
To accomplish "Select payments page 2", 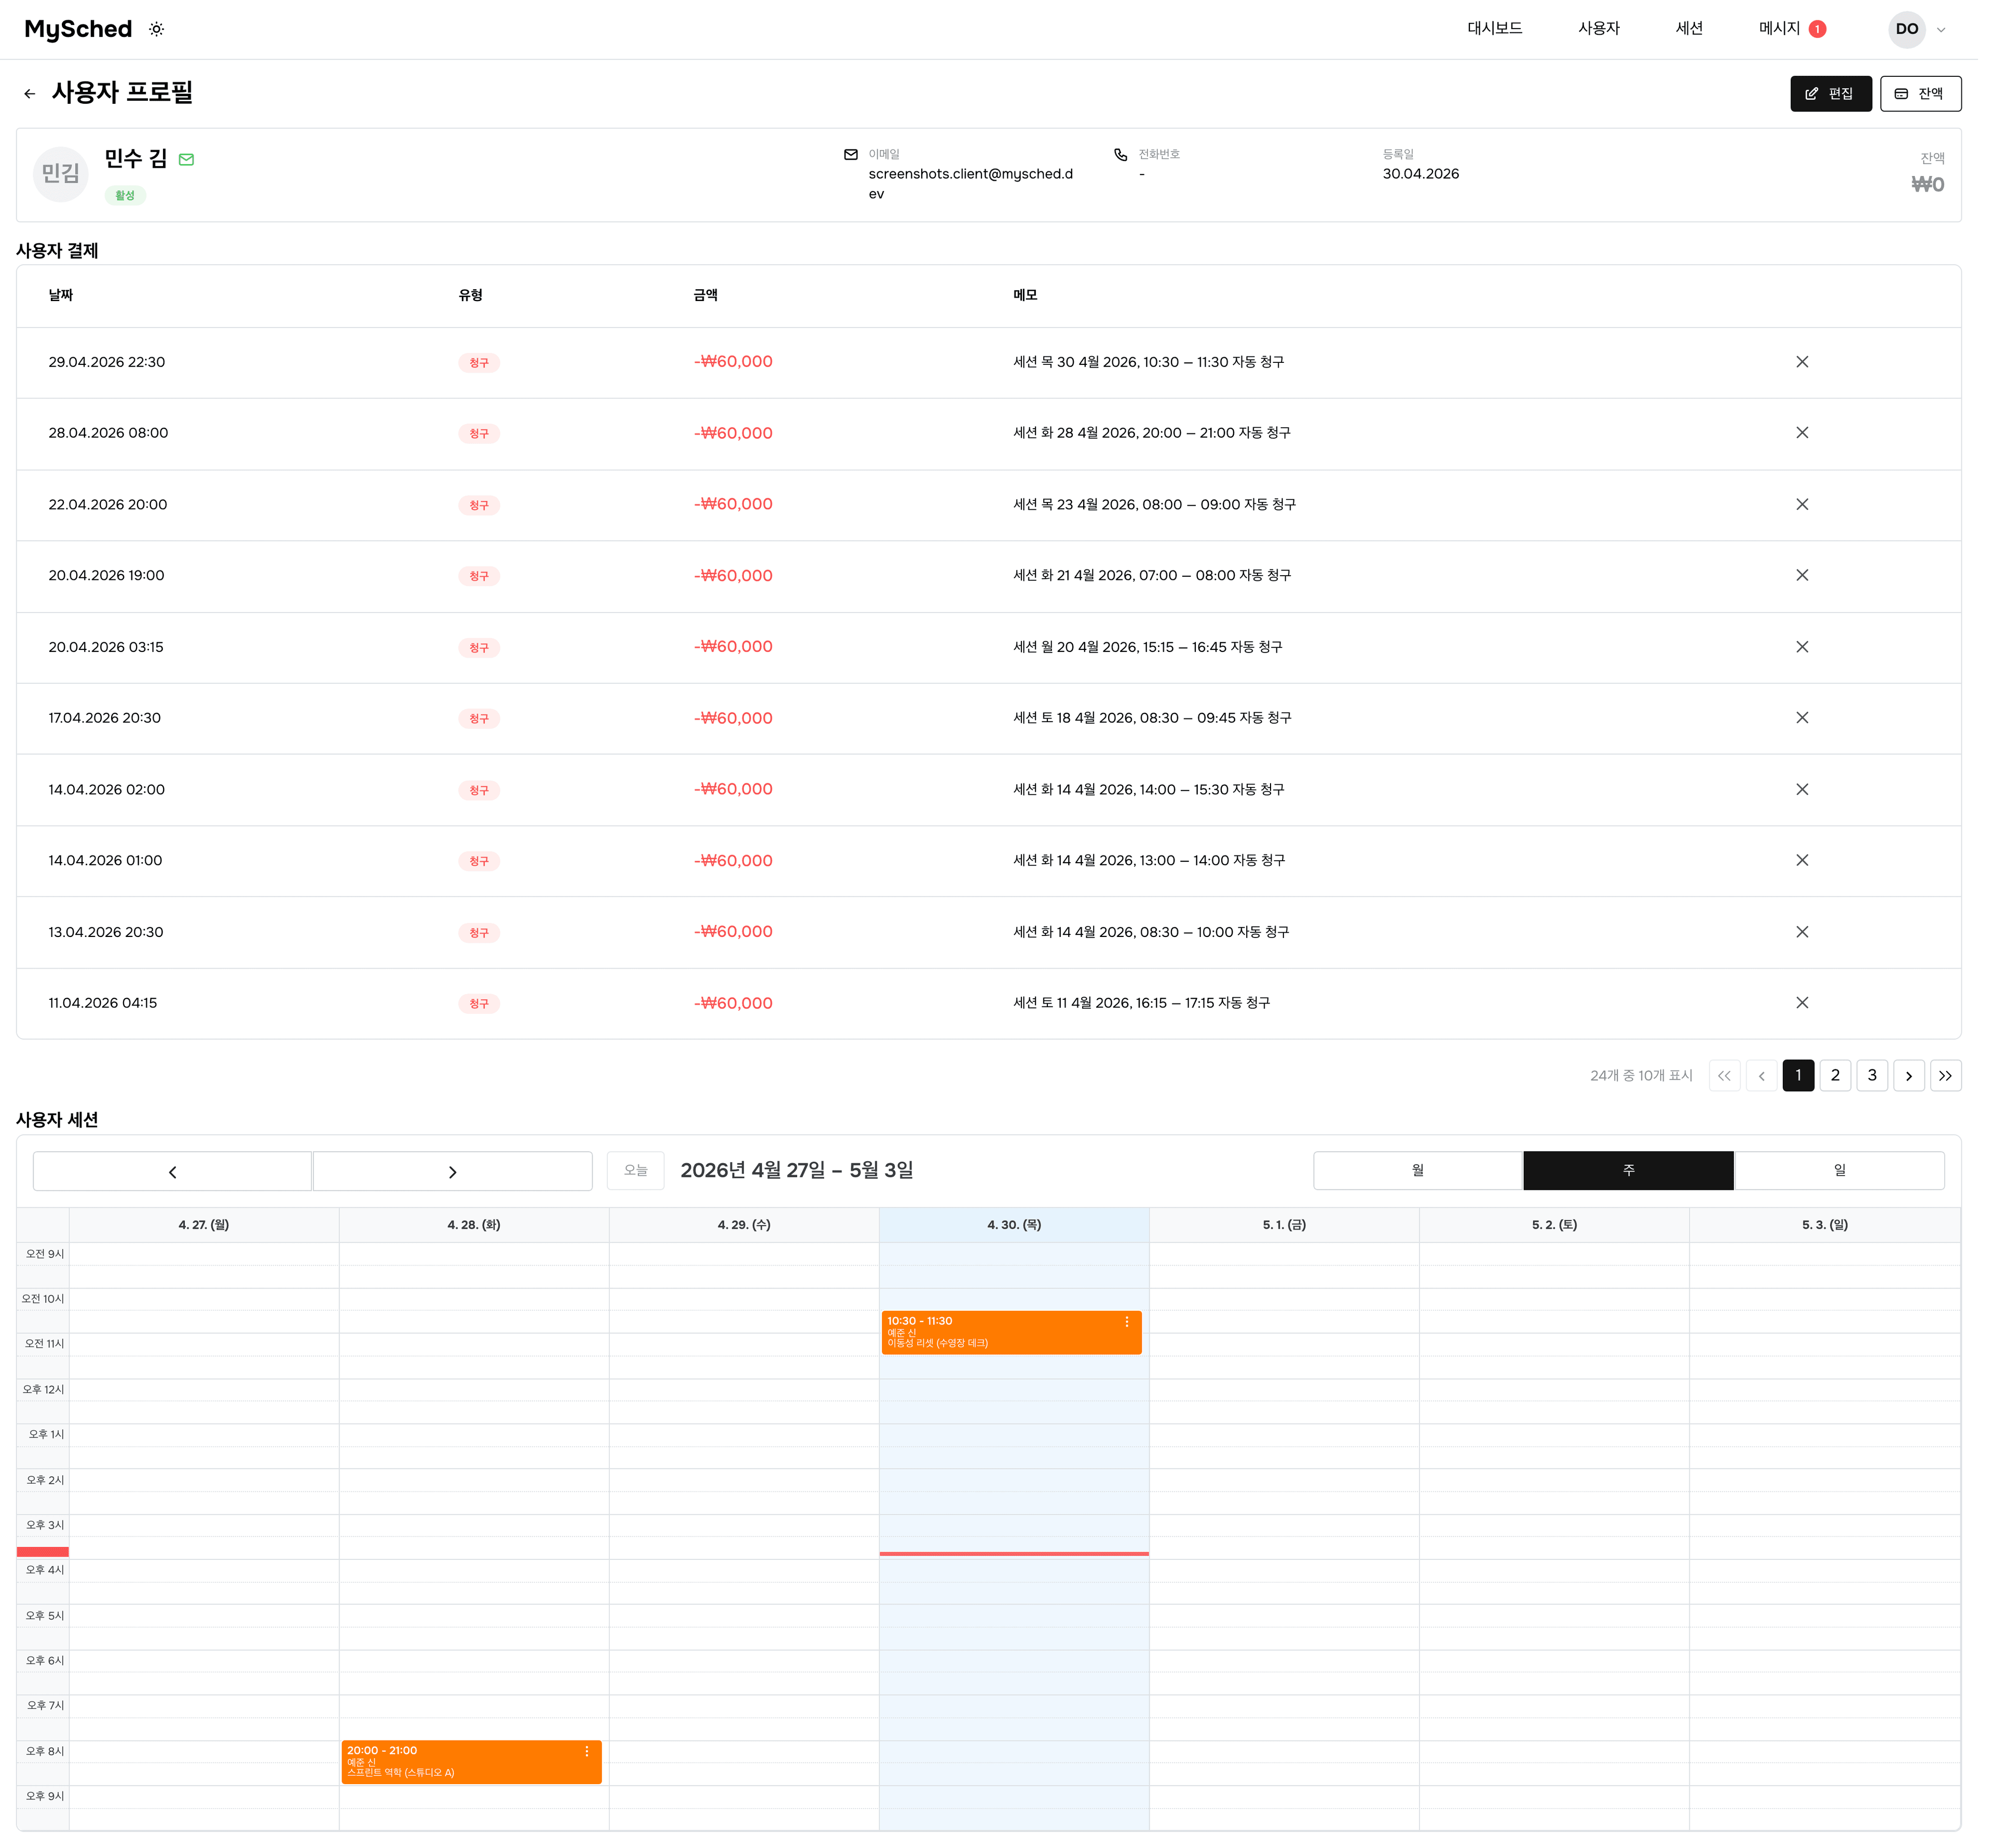I will (1834, 1076).
